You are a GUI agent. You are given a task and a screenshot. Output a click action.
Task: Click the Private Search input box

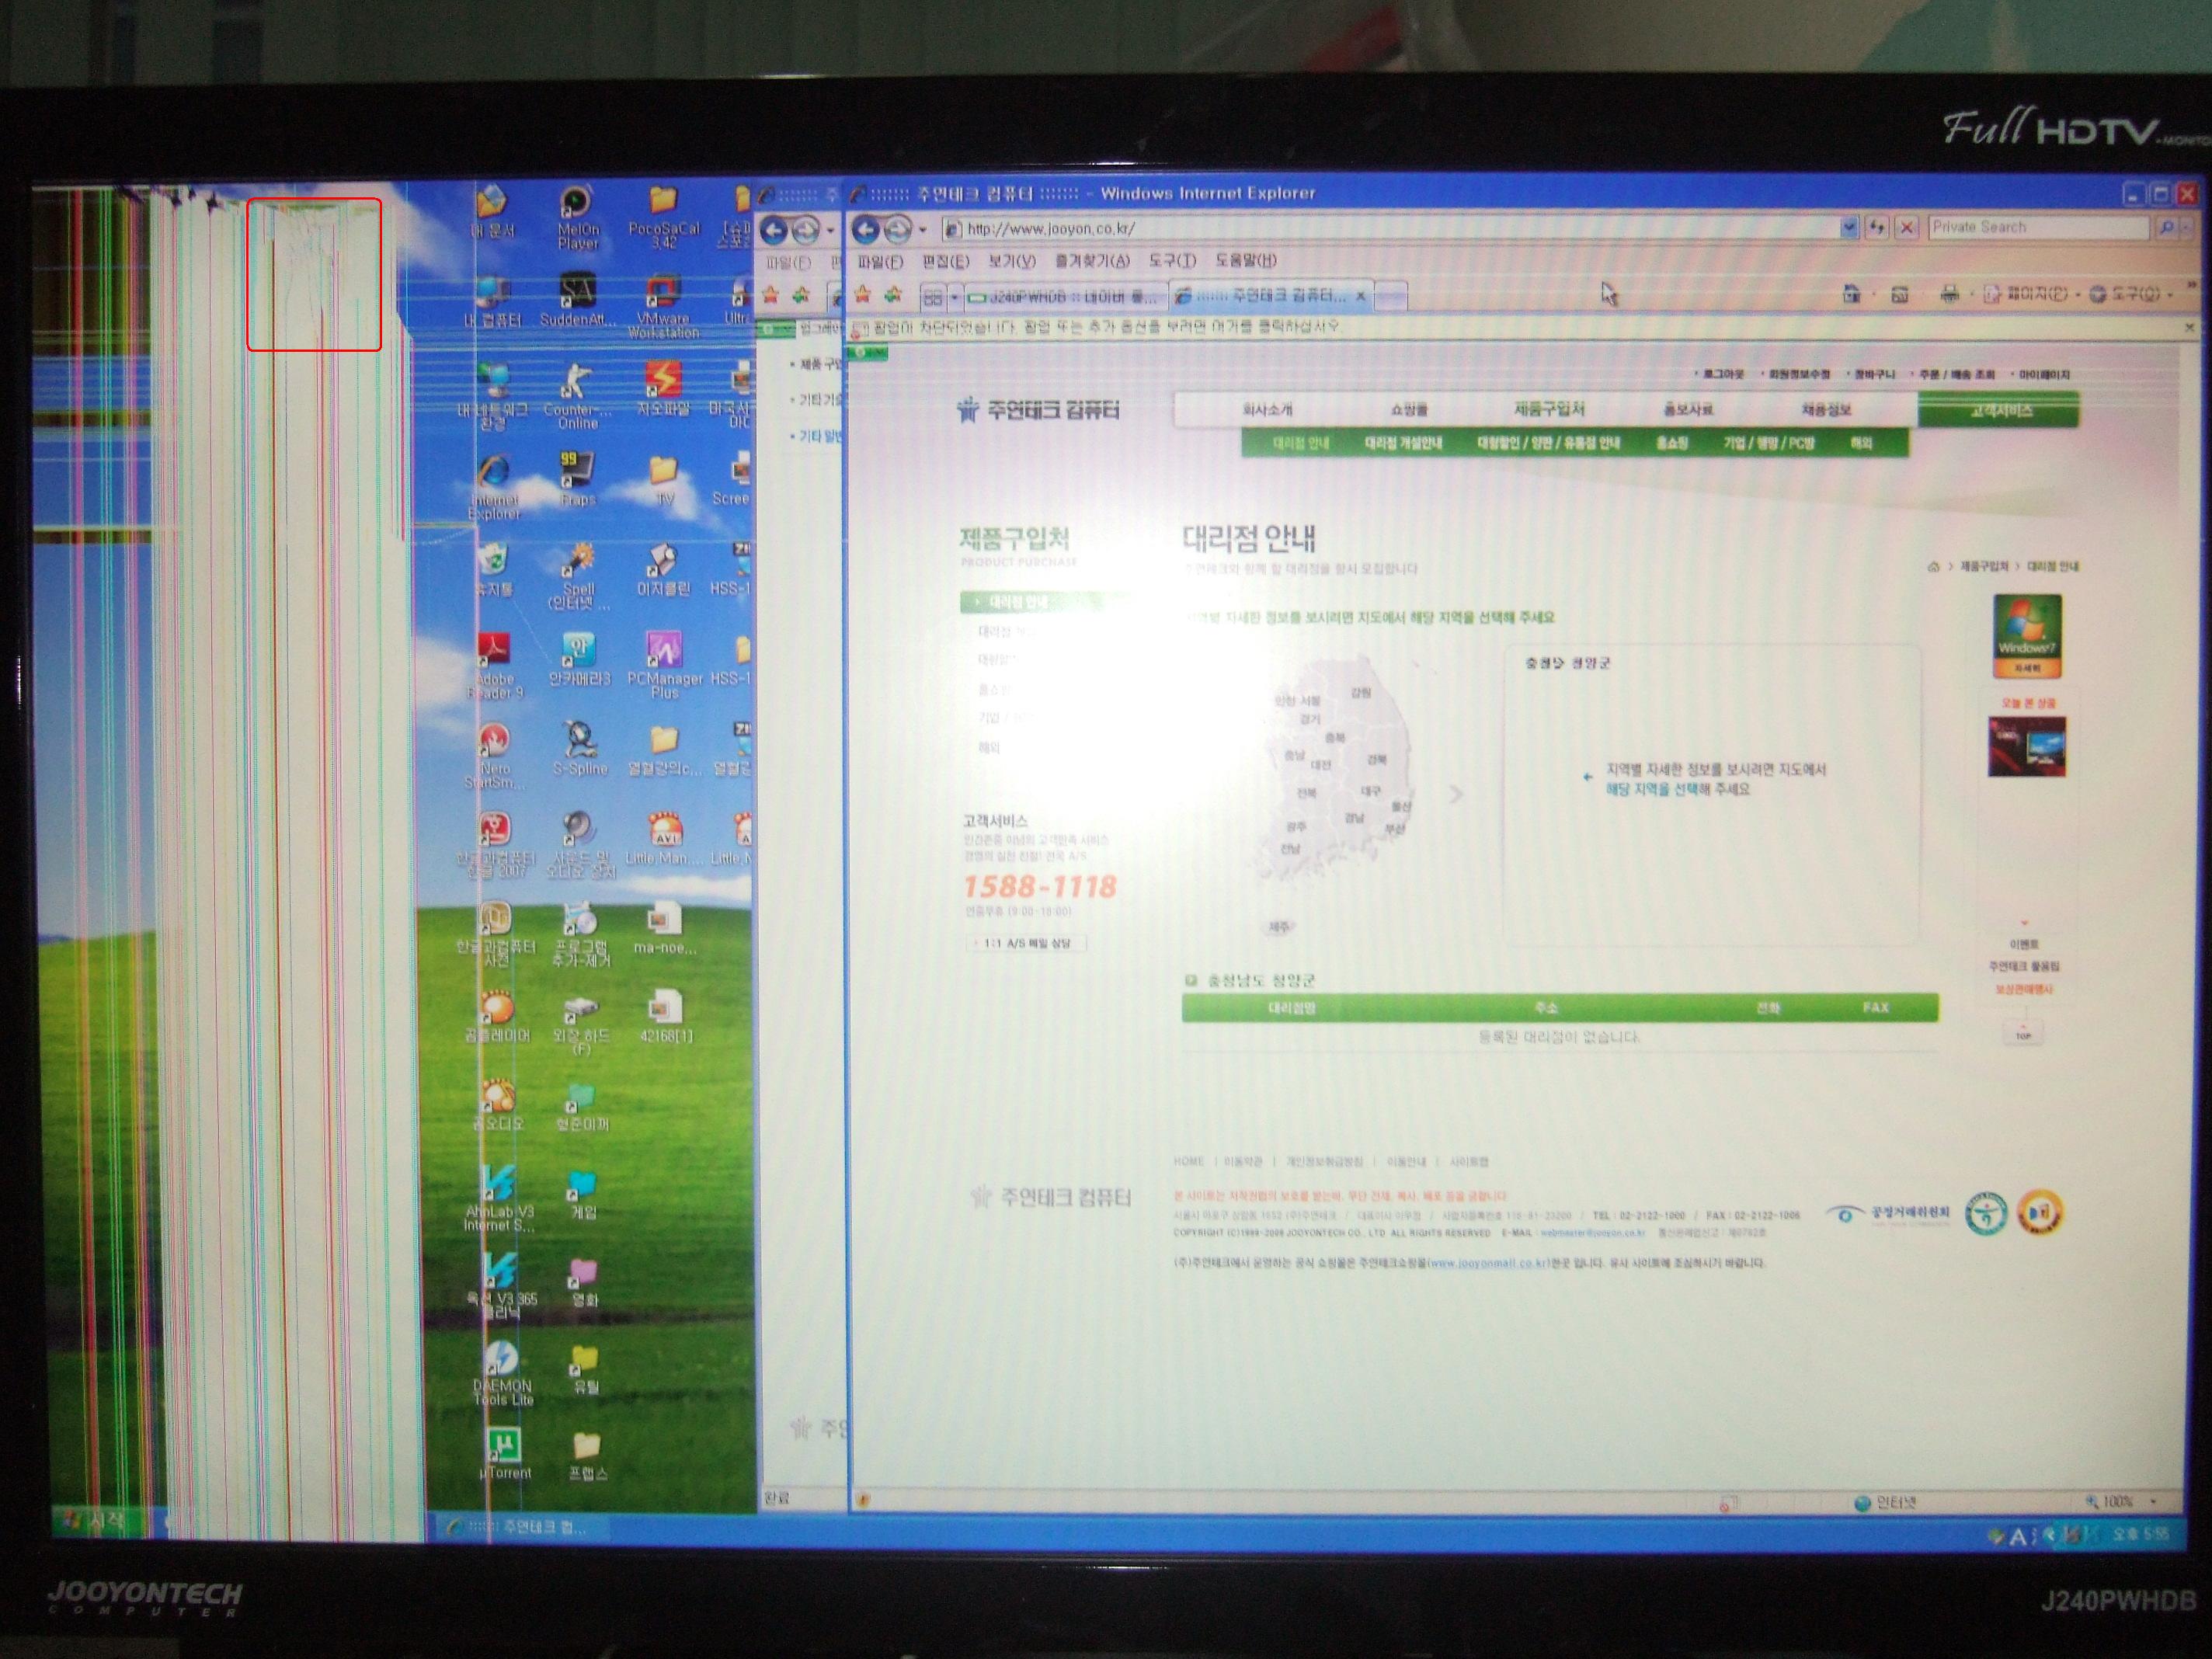point(2039,228)
